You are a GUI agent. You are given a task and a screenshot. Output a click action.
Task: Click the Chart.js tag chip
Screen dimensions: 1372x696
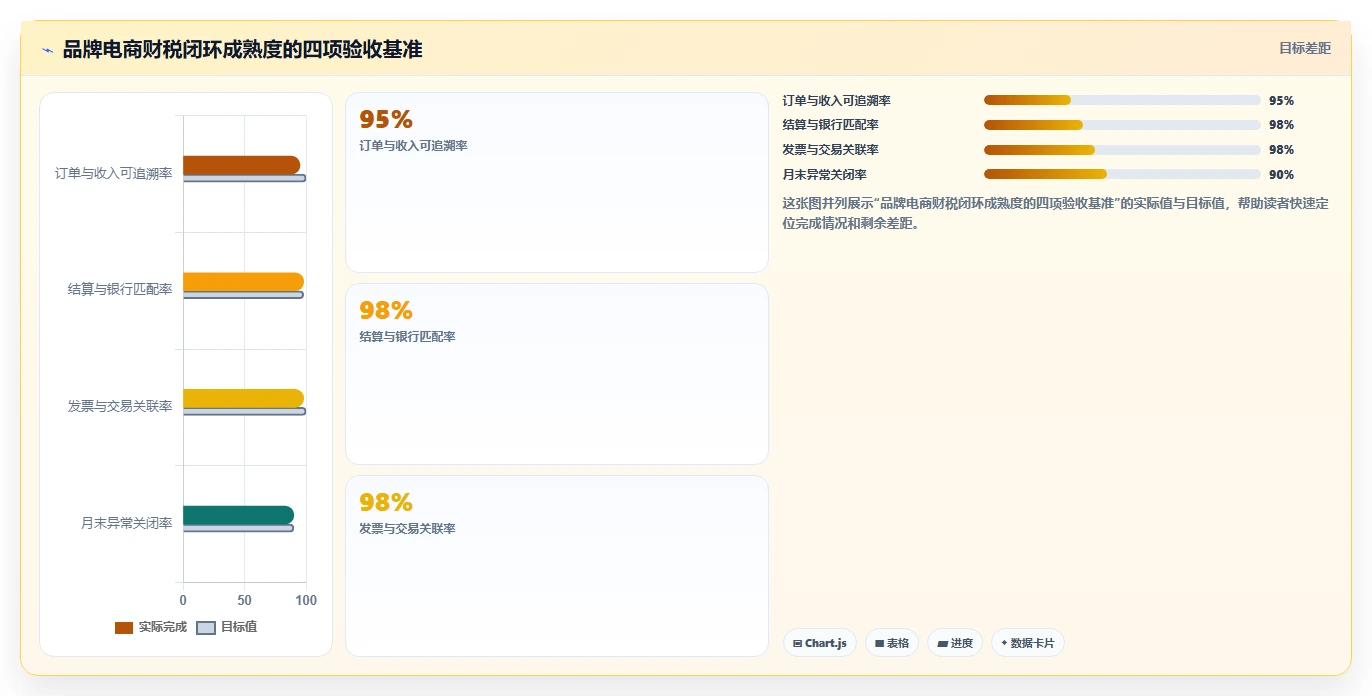click(x=820, y=643)
